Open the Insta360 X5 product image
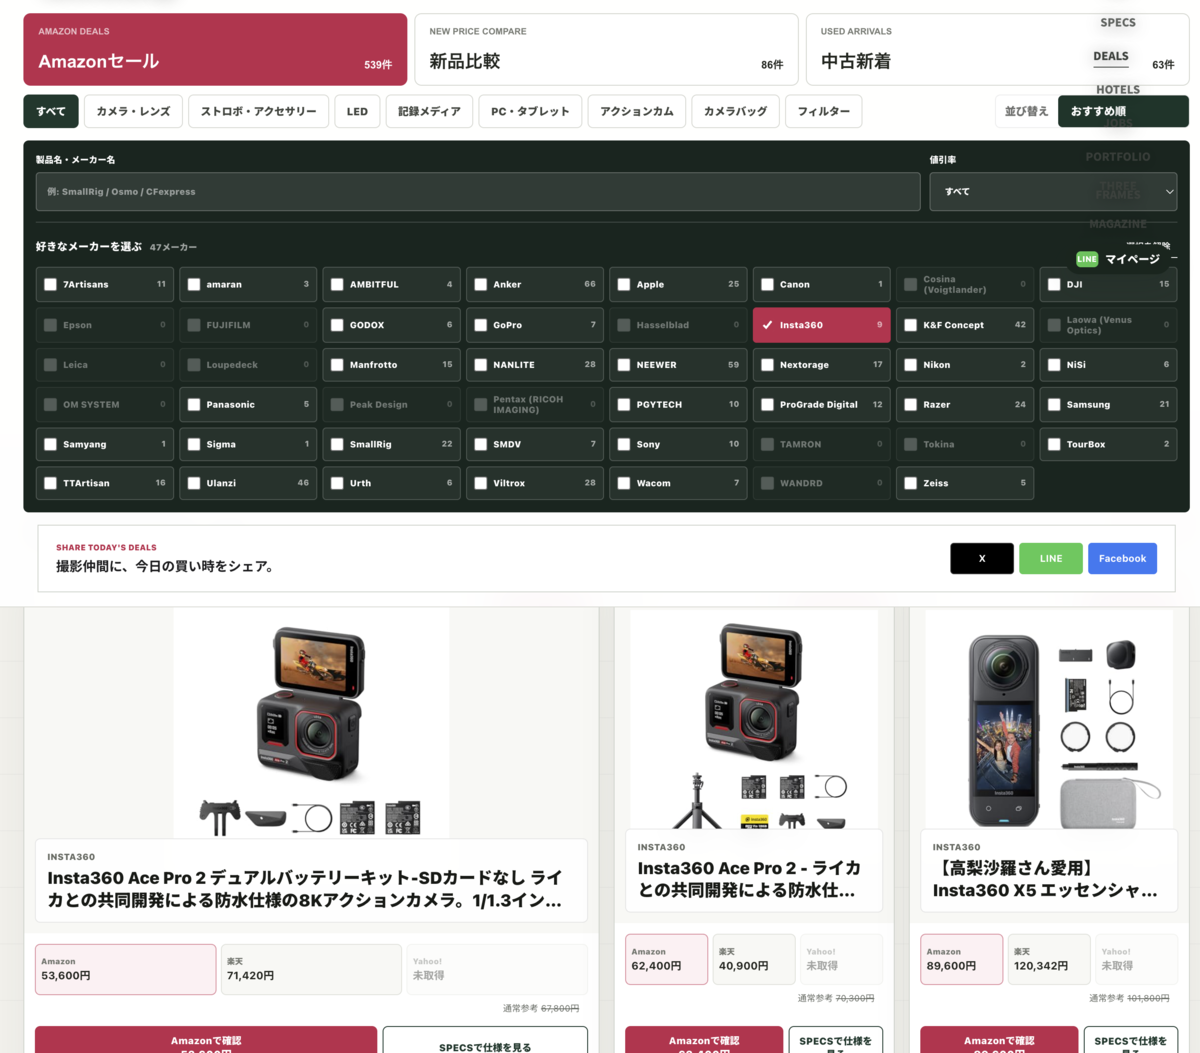 (x=1049, y=719)
